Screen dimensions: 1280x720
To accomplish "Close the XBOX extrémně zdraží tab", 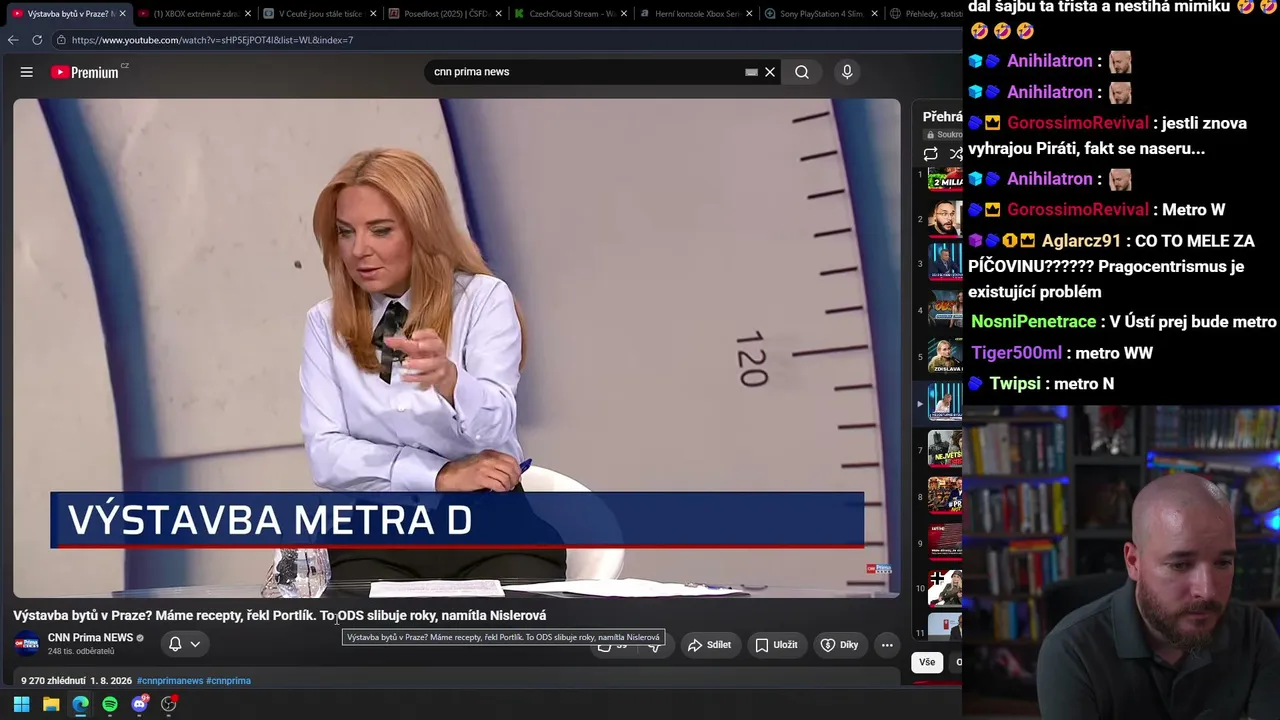I will tap(248, 14).
